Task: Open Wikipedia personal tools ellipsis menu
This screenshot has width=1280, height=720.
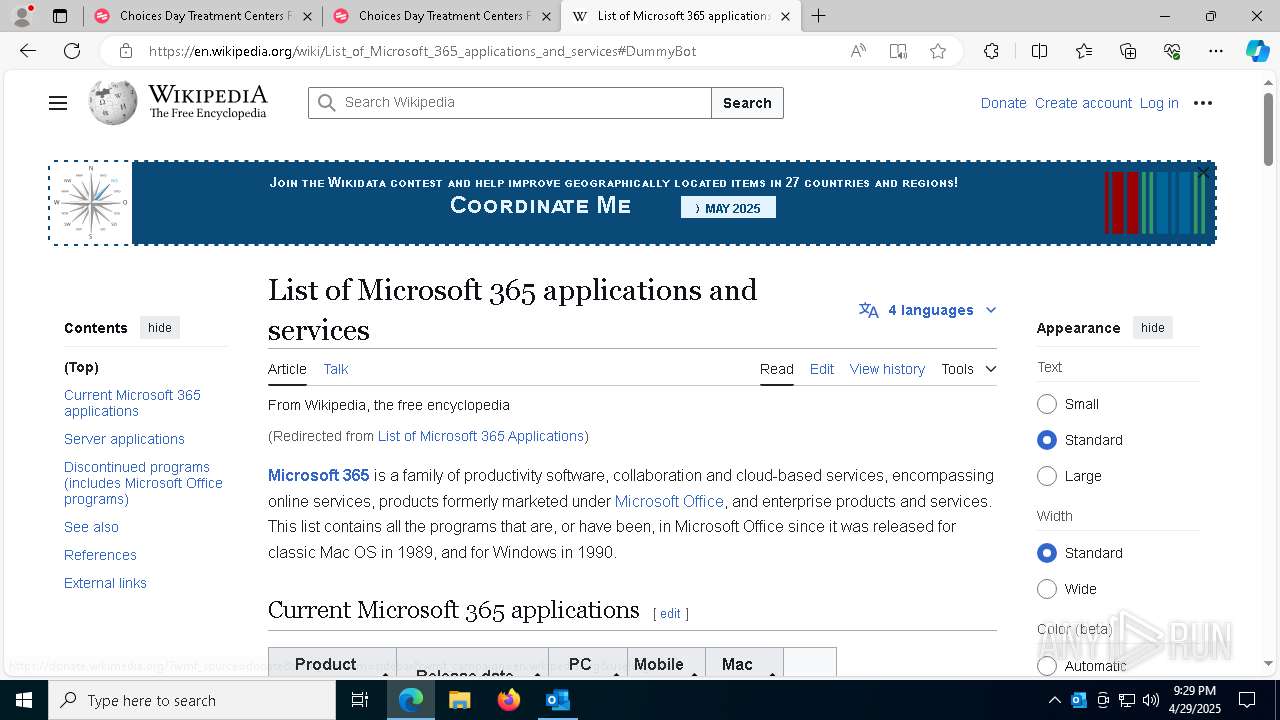Action: tap(1203, 103)
